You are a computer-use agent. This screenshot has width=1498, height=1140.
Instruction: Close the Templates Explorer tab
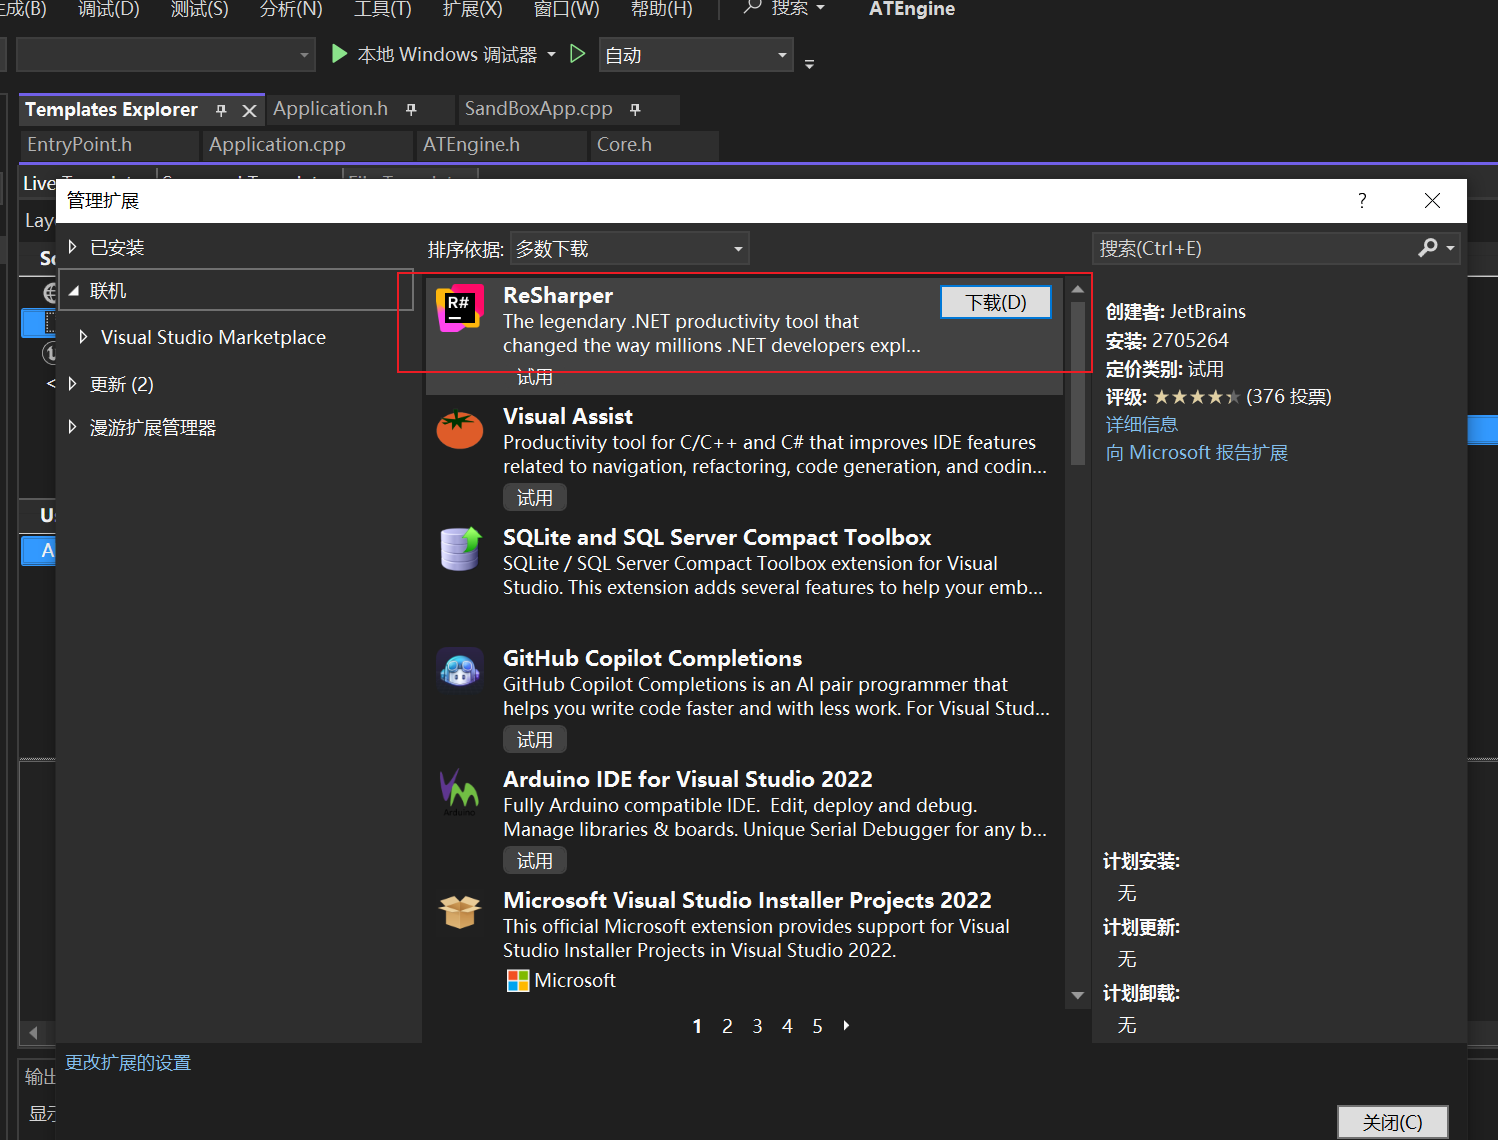click(x=249, y=111)
